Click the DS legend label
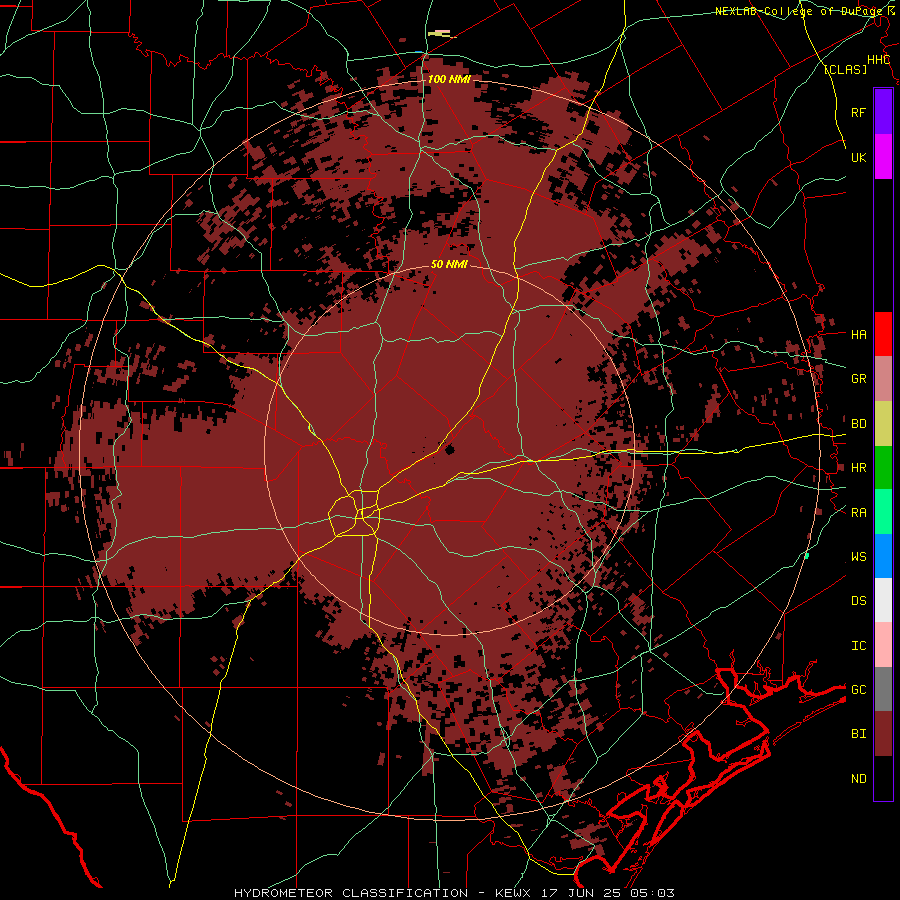Screen dimensions: 900x900 point(859,601)
